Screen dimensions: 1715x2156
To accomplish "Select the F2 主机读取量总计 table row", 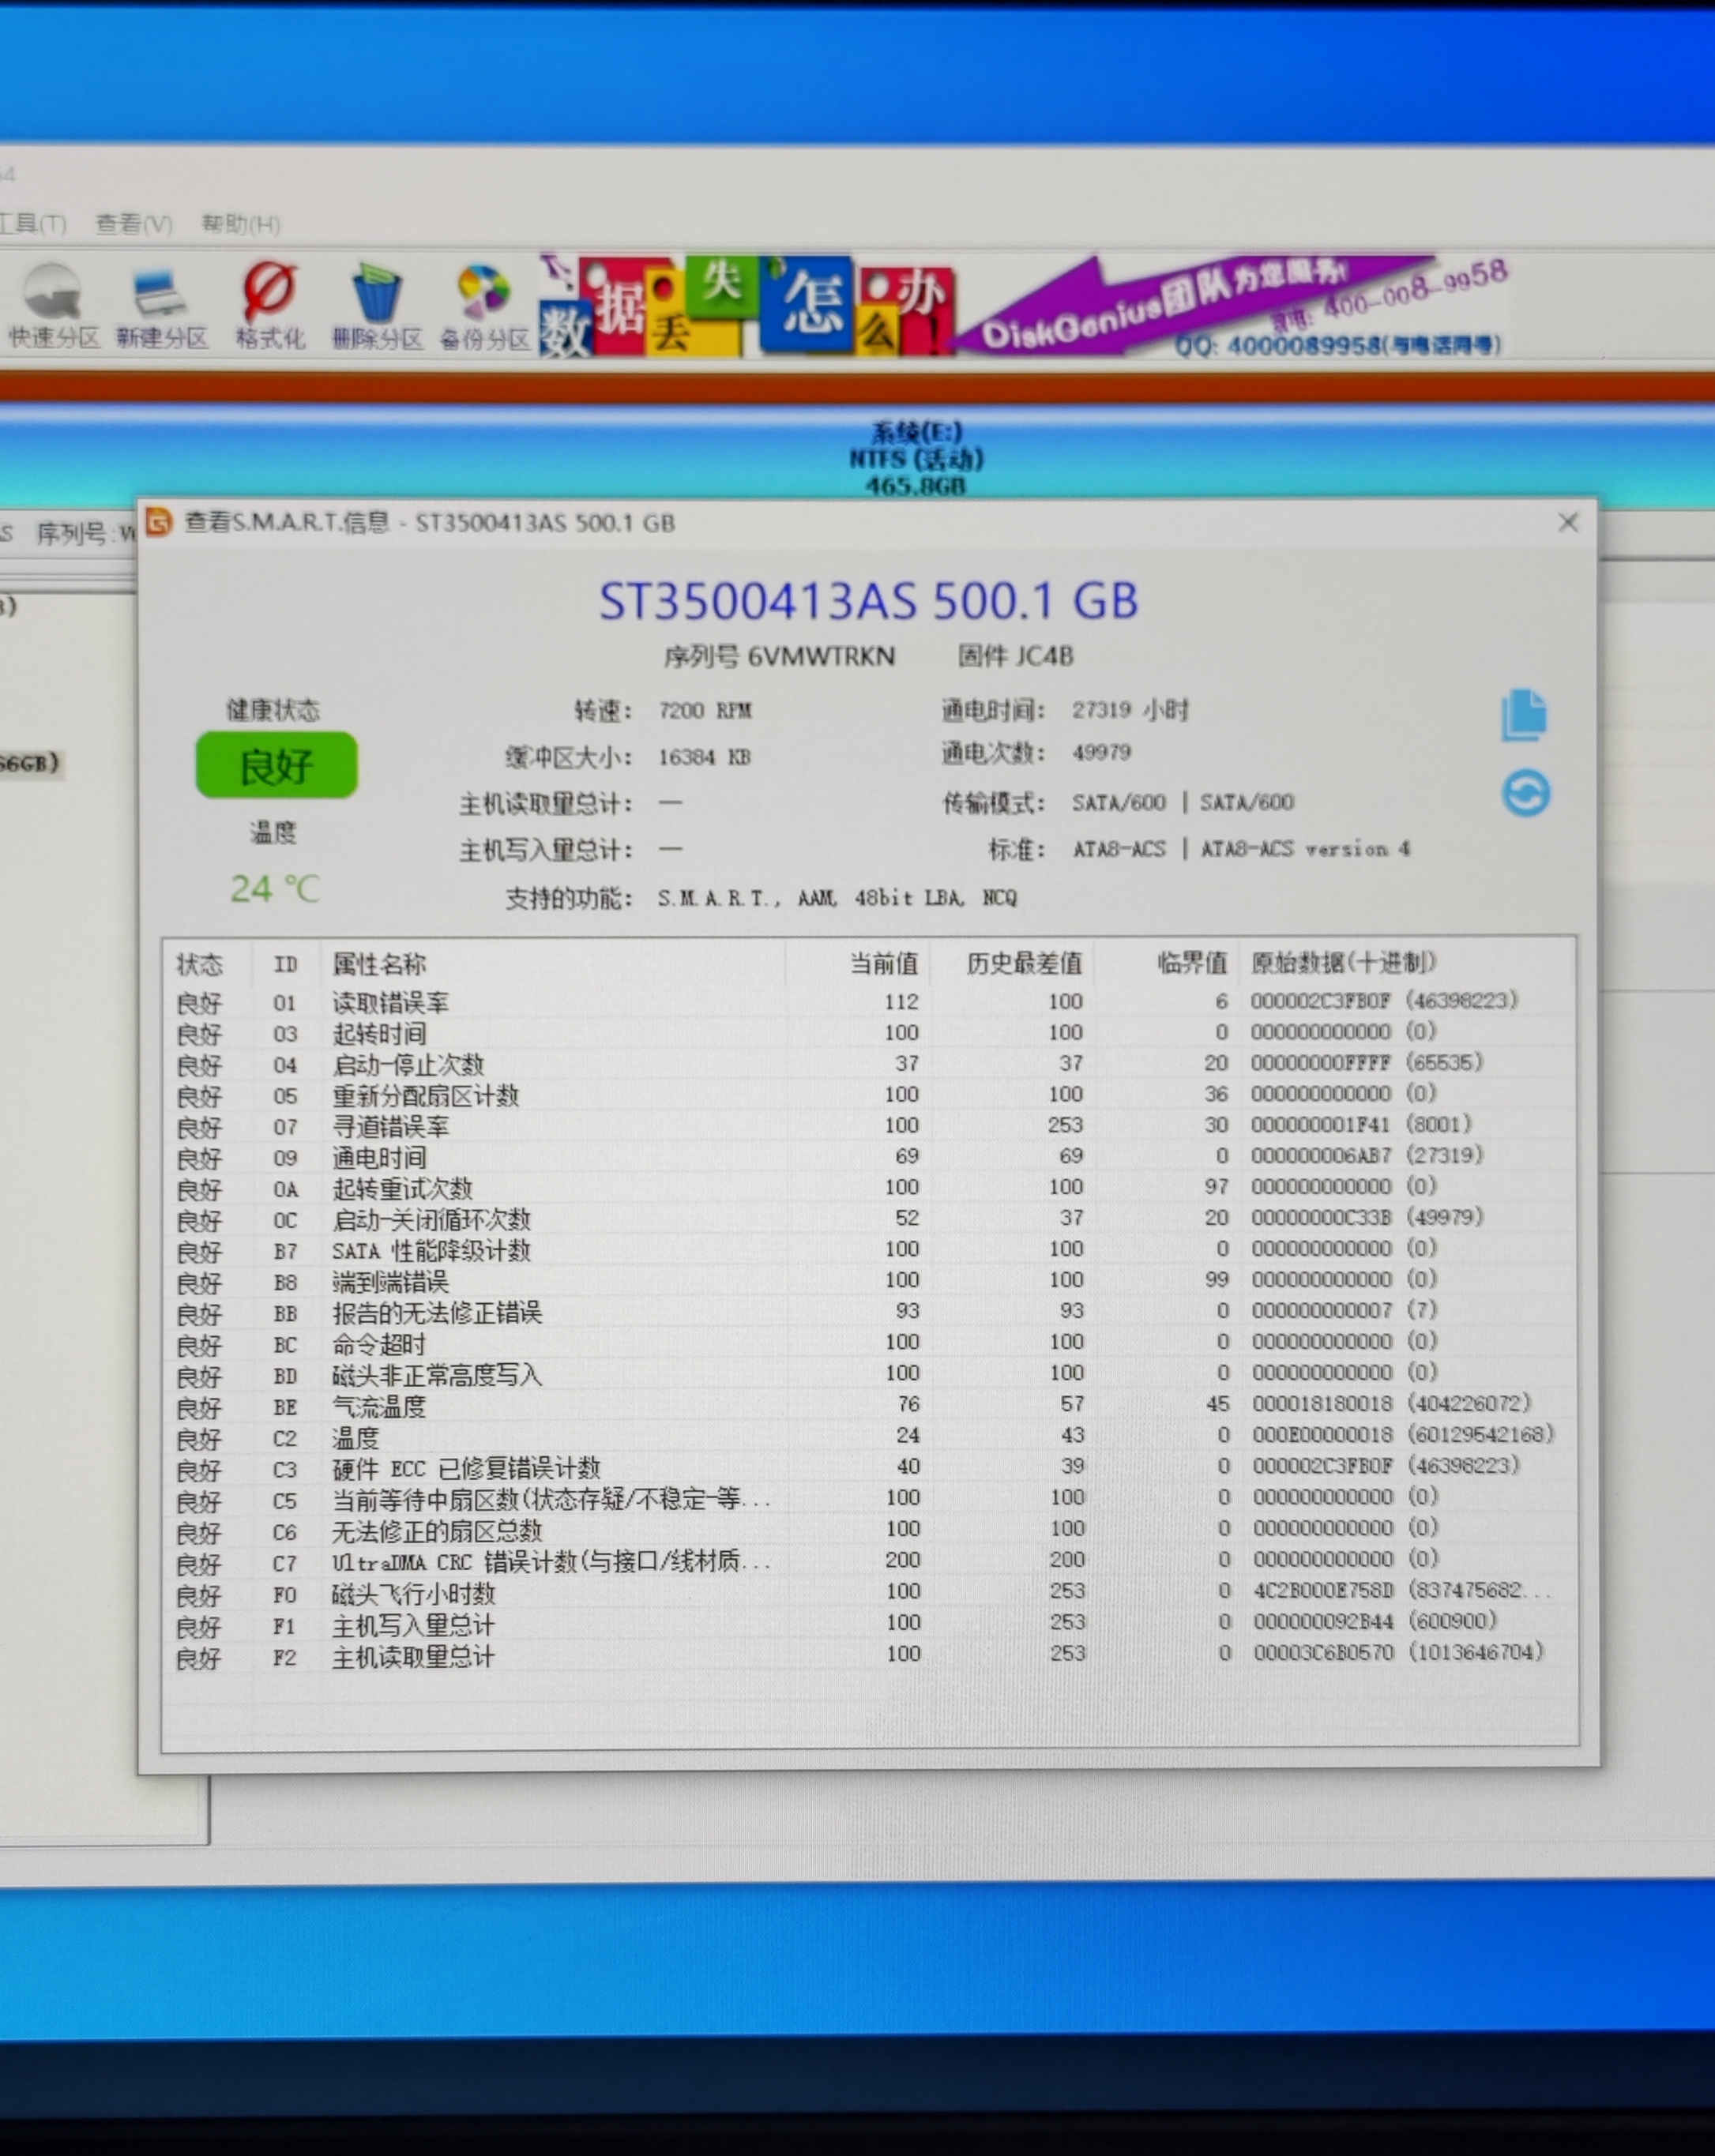I will pyautogui.click(x=869, y=1655).
